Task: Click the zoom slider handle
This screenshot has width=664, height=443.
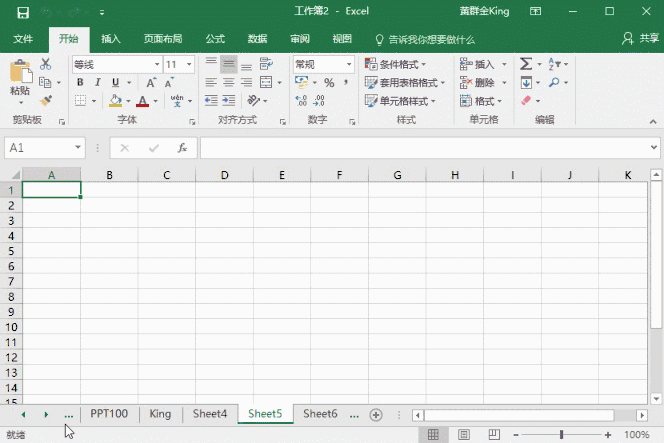Action: [562, 435]
